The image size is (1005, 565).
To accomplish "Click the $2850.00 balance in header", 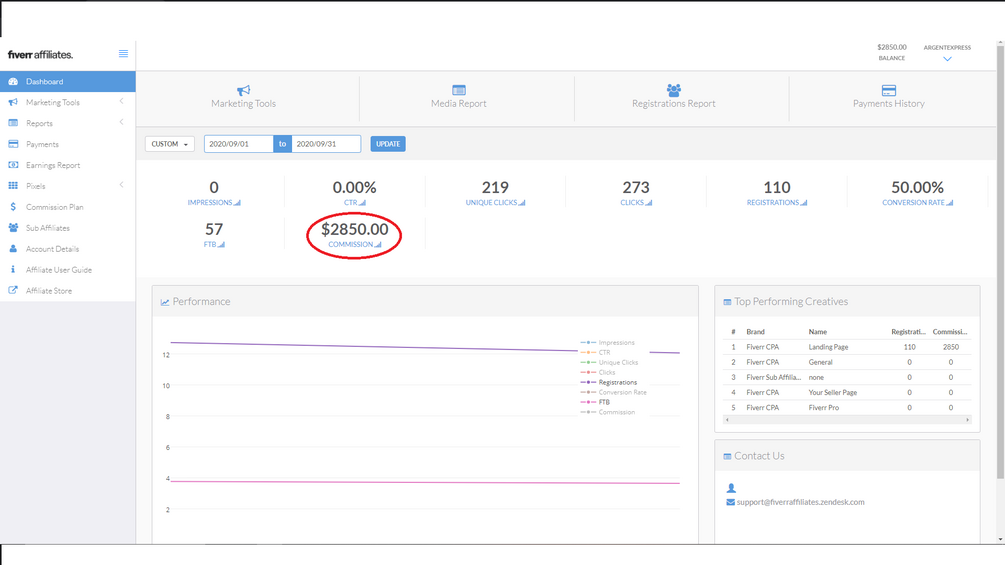I will coord(892,47).
